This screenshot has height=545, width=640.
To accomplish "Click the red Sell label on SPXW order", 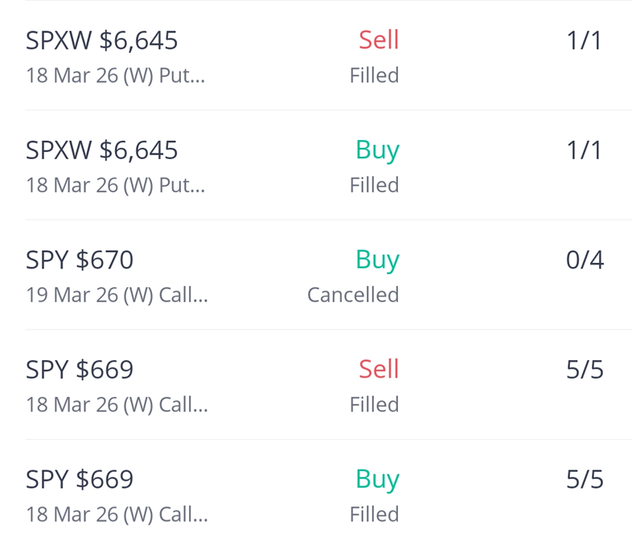I will click(378, 40).
